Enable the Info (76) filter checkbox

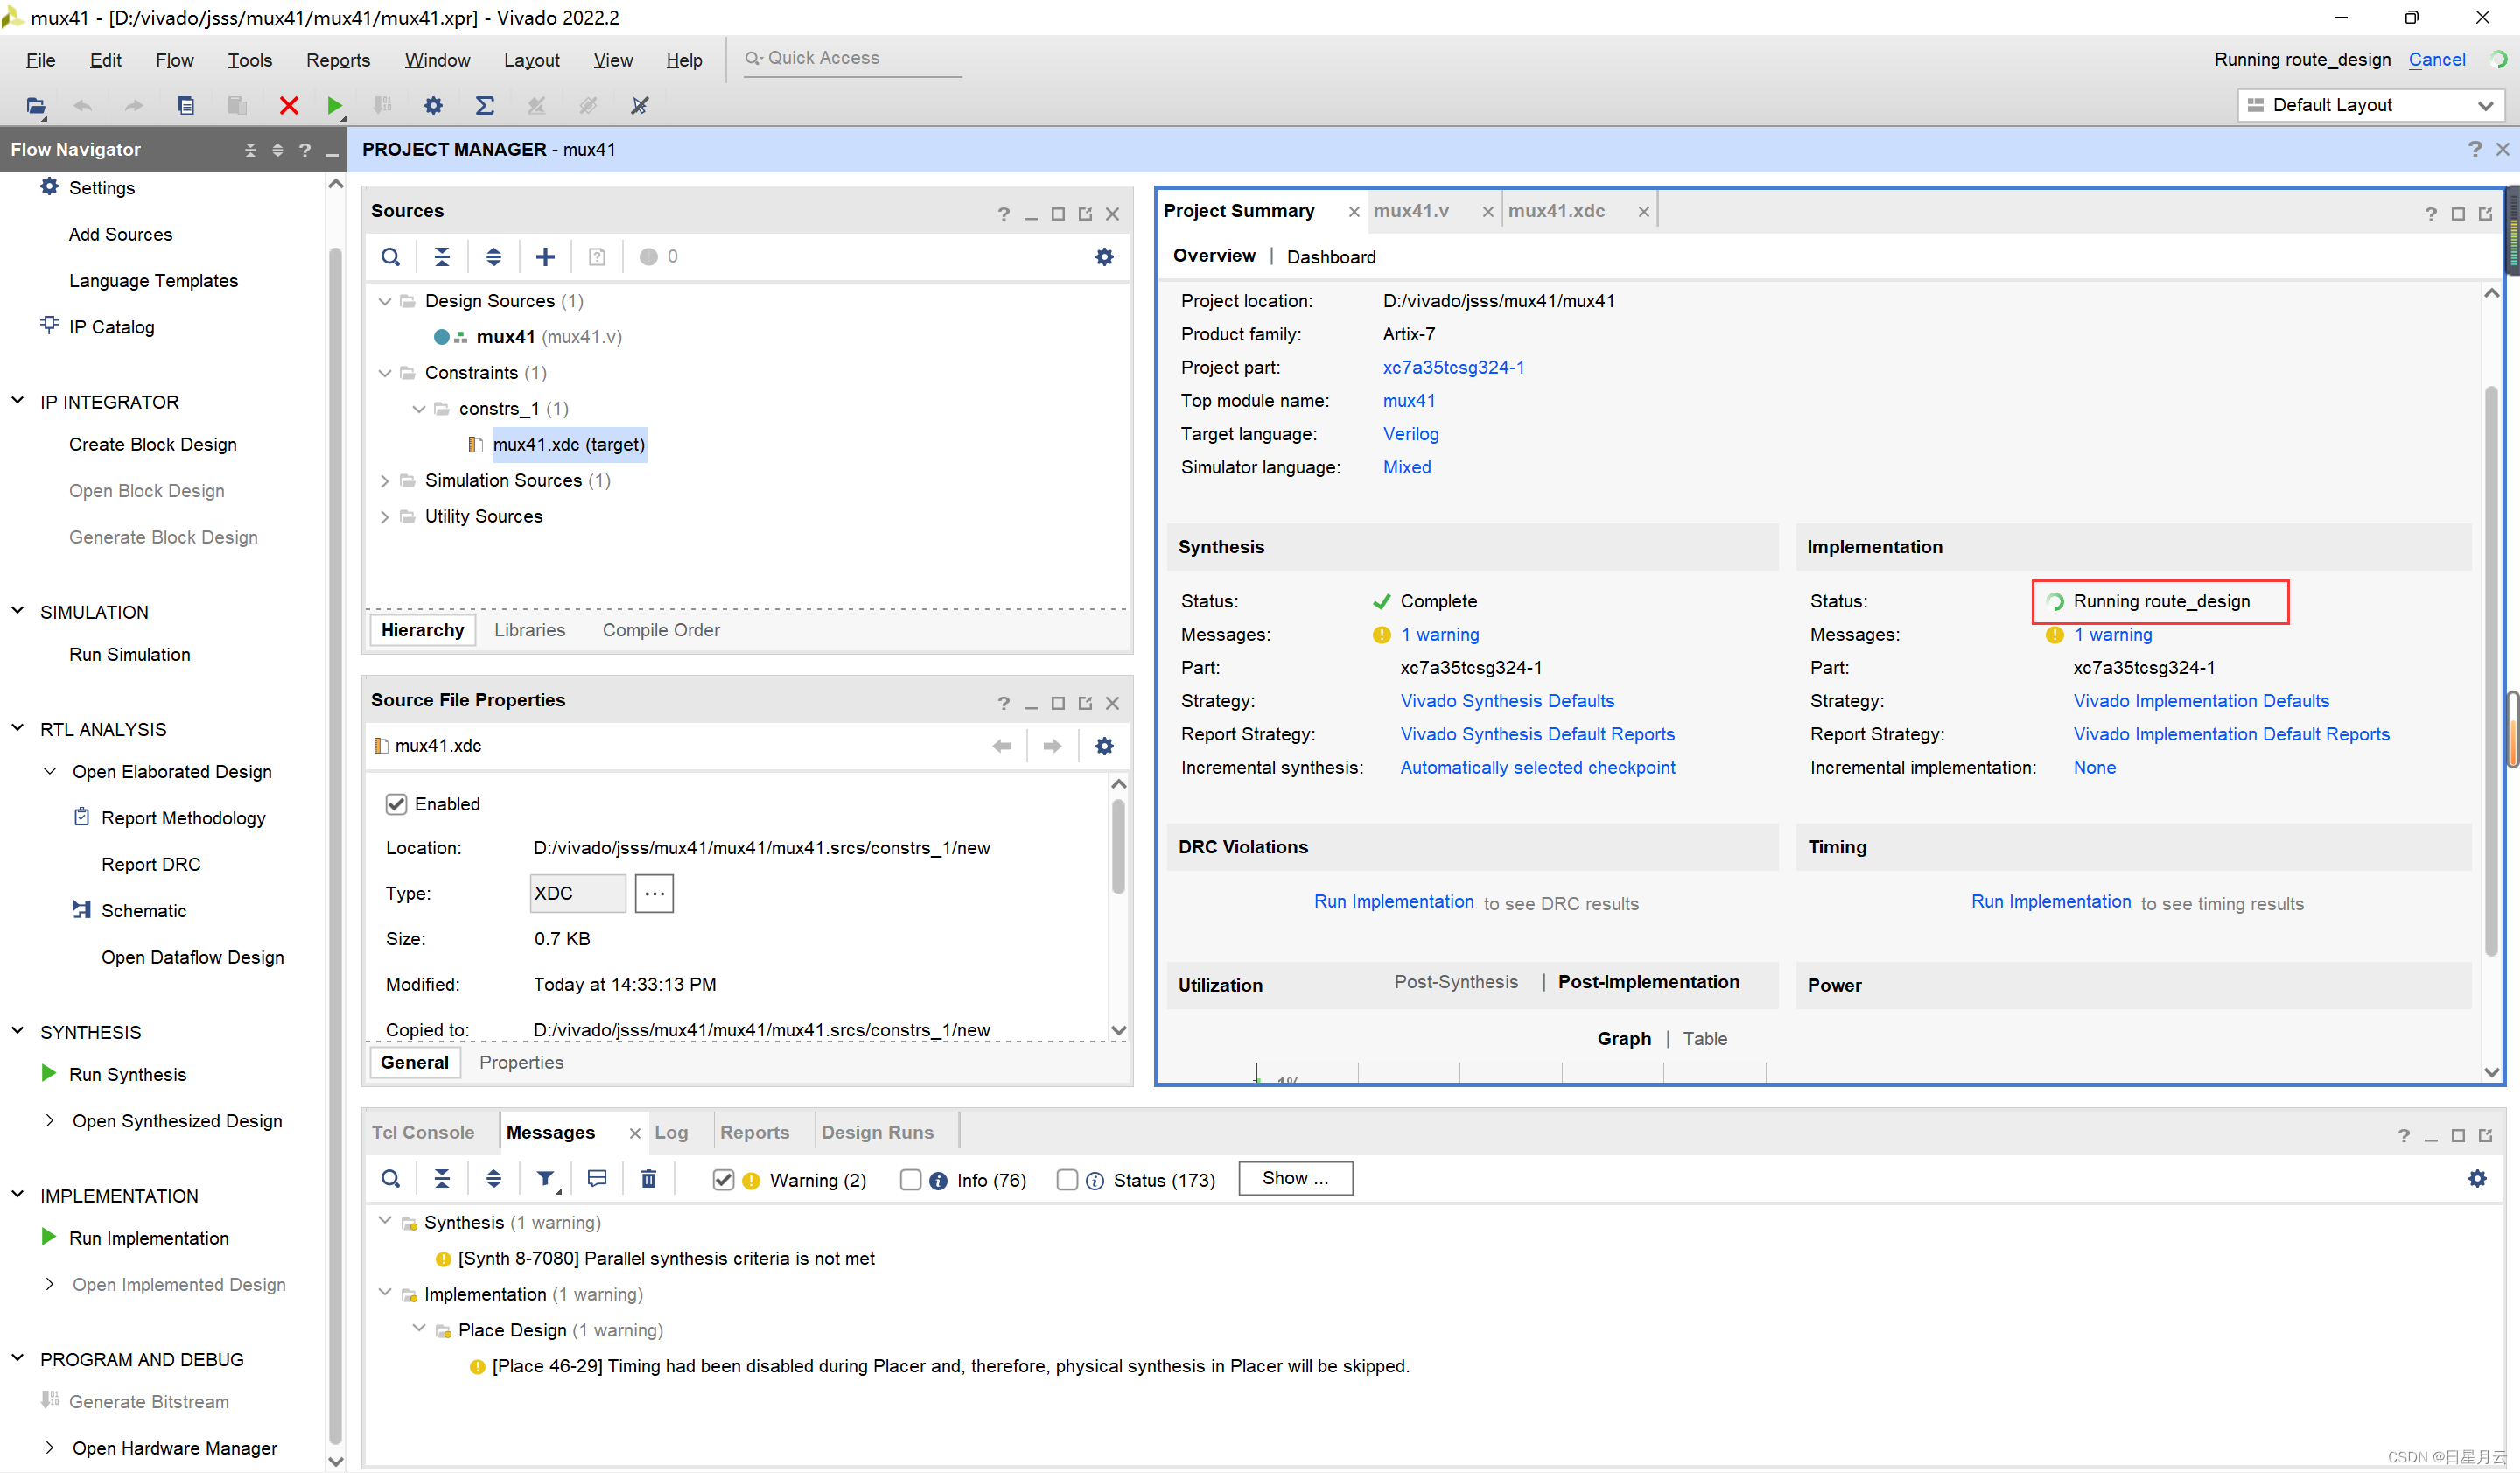910,1180
